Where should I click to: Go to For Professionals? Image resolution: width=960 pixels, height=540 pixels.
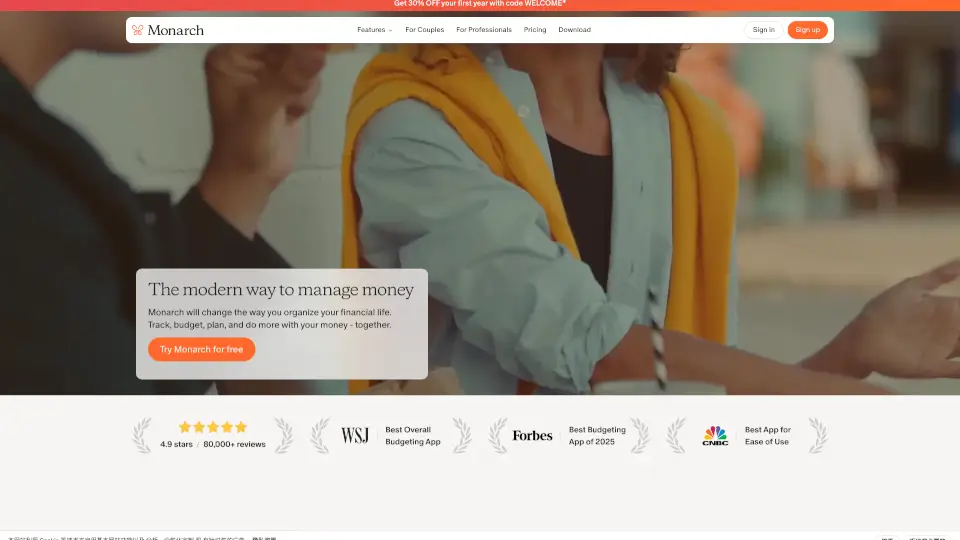pos(484,30)
